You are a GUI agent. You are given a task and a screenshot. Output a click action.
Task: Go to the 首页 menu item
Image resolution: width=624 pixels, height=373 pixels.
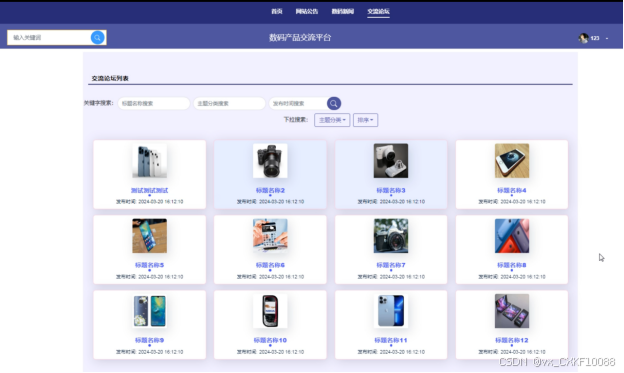pos(277,11)
